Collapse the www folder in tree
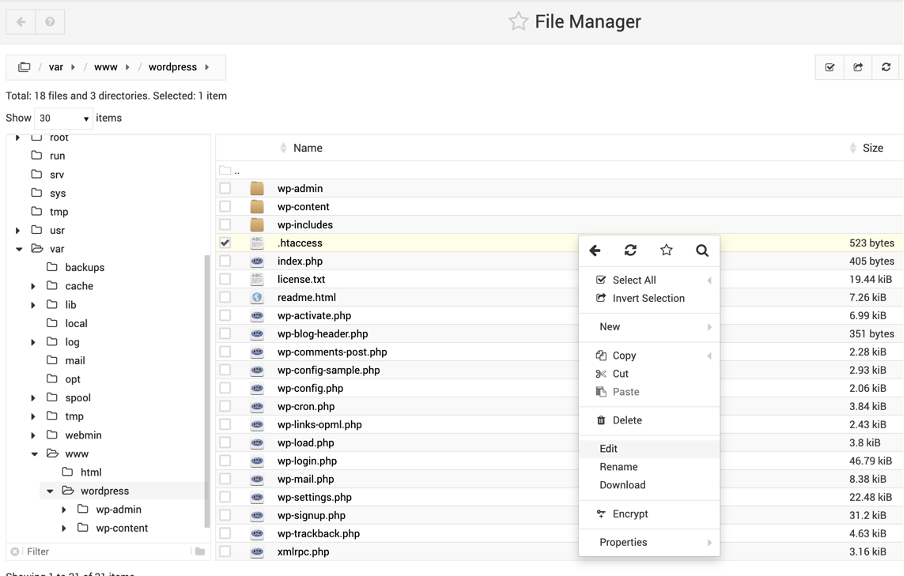Screen dimensions: 904x576 click(35, 454)
